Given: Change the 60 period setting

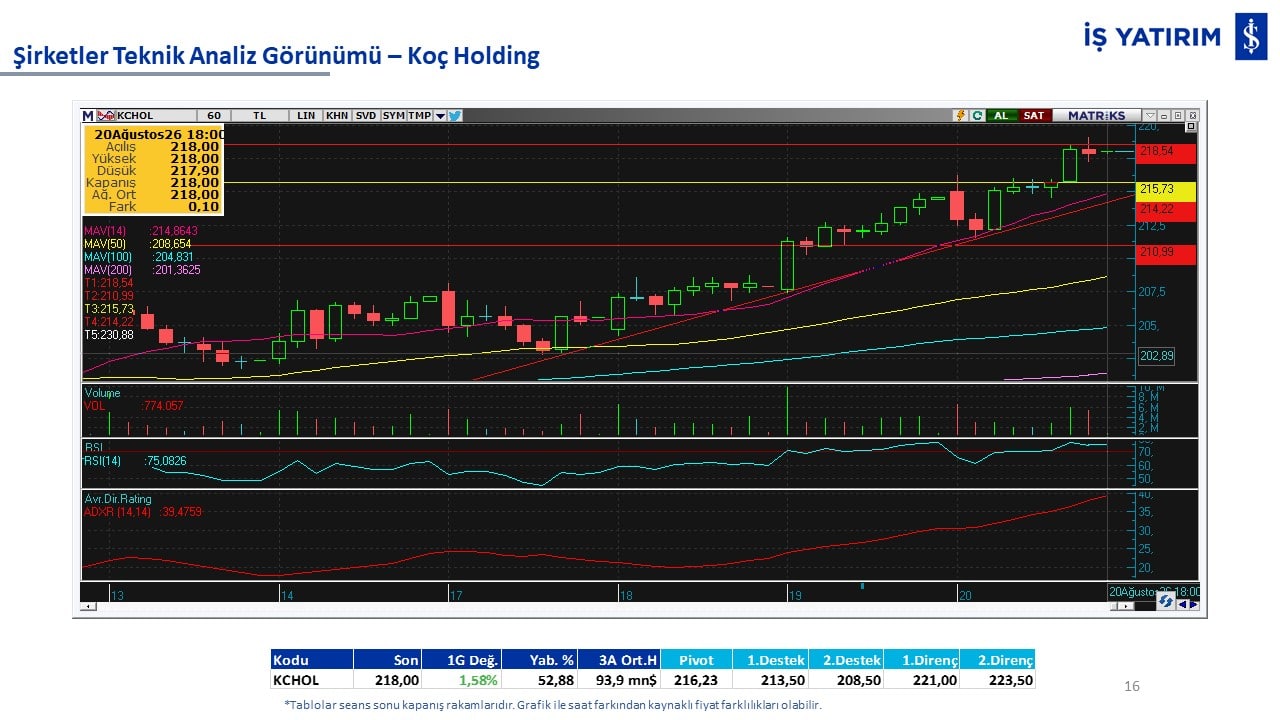Looking at the screenshot, I should click(x=214, y=115).
